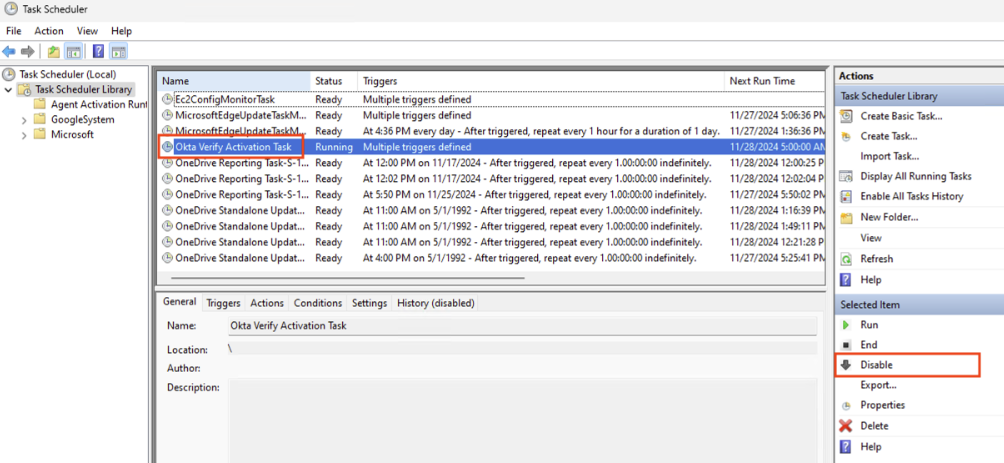Click the Running status of Okta task
Image resolution: width=1004 pixels, height=463 pixels.
click(334, 147)
